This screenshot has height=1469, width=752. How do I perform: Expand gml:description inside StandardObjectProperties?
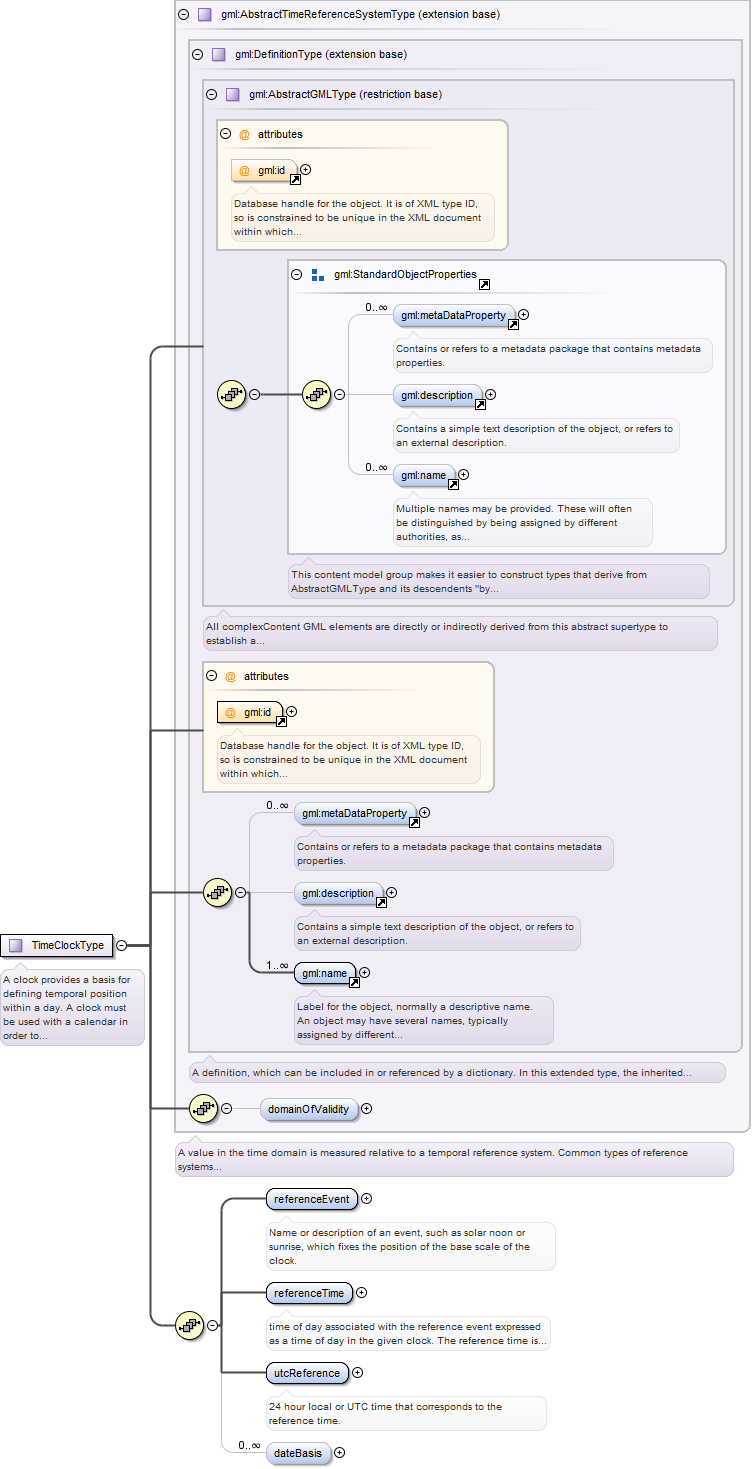[491, 395]
